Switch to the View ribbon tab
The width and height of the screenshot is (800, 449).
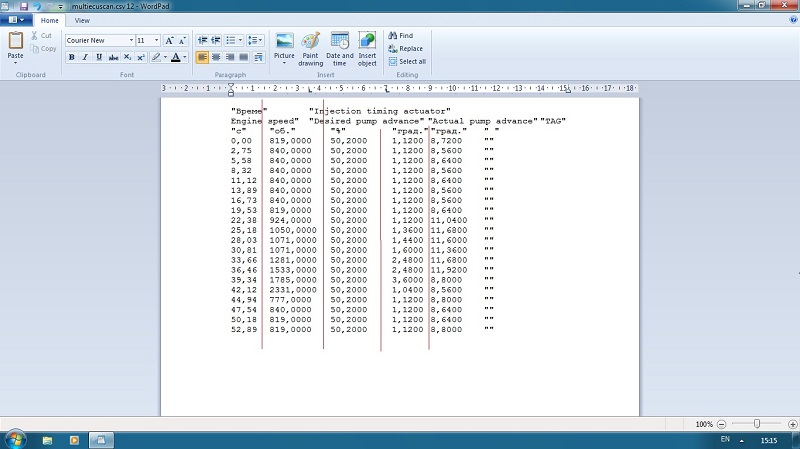tap(81, 20)
